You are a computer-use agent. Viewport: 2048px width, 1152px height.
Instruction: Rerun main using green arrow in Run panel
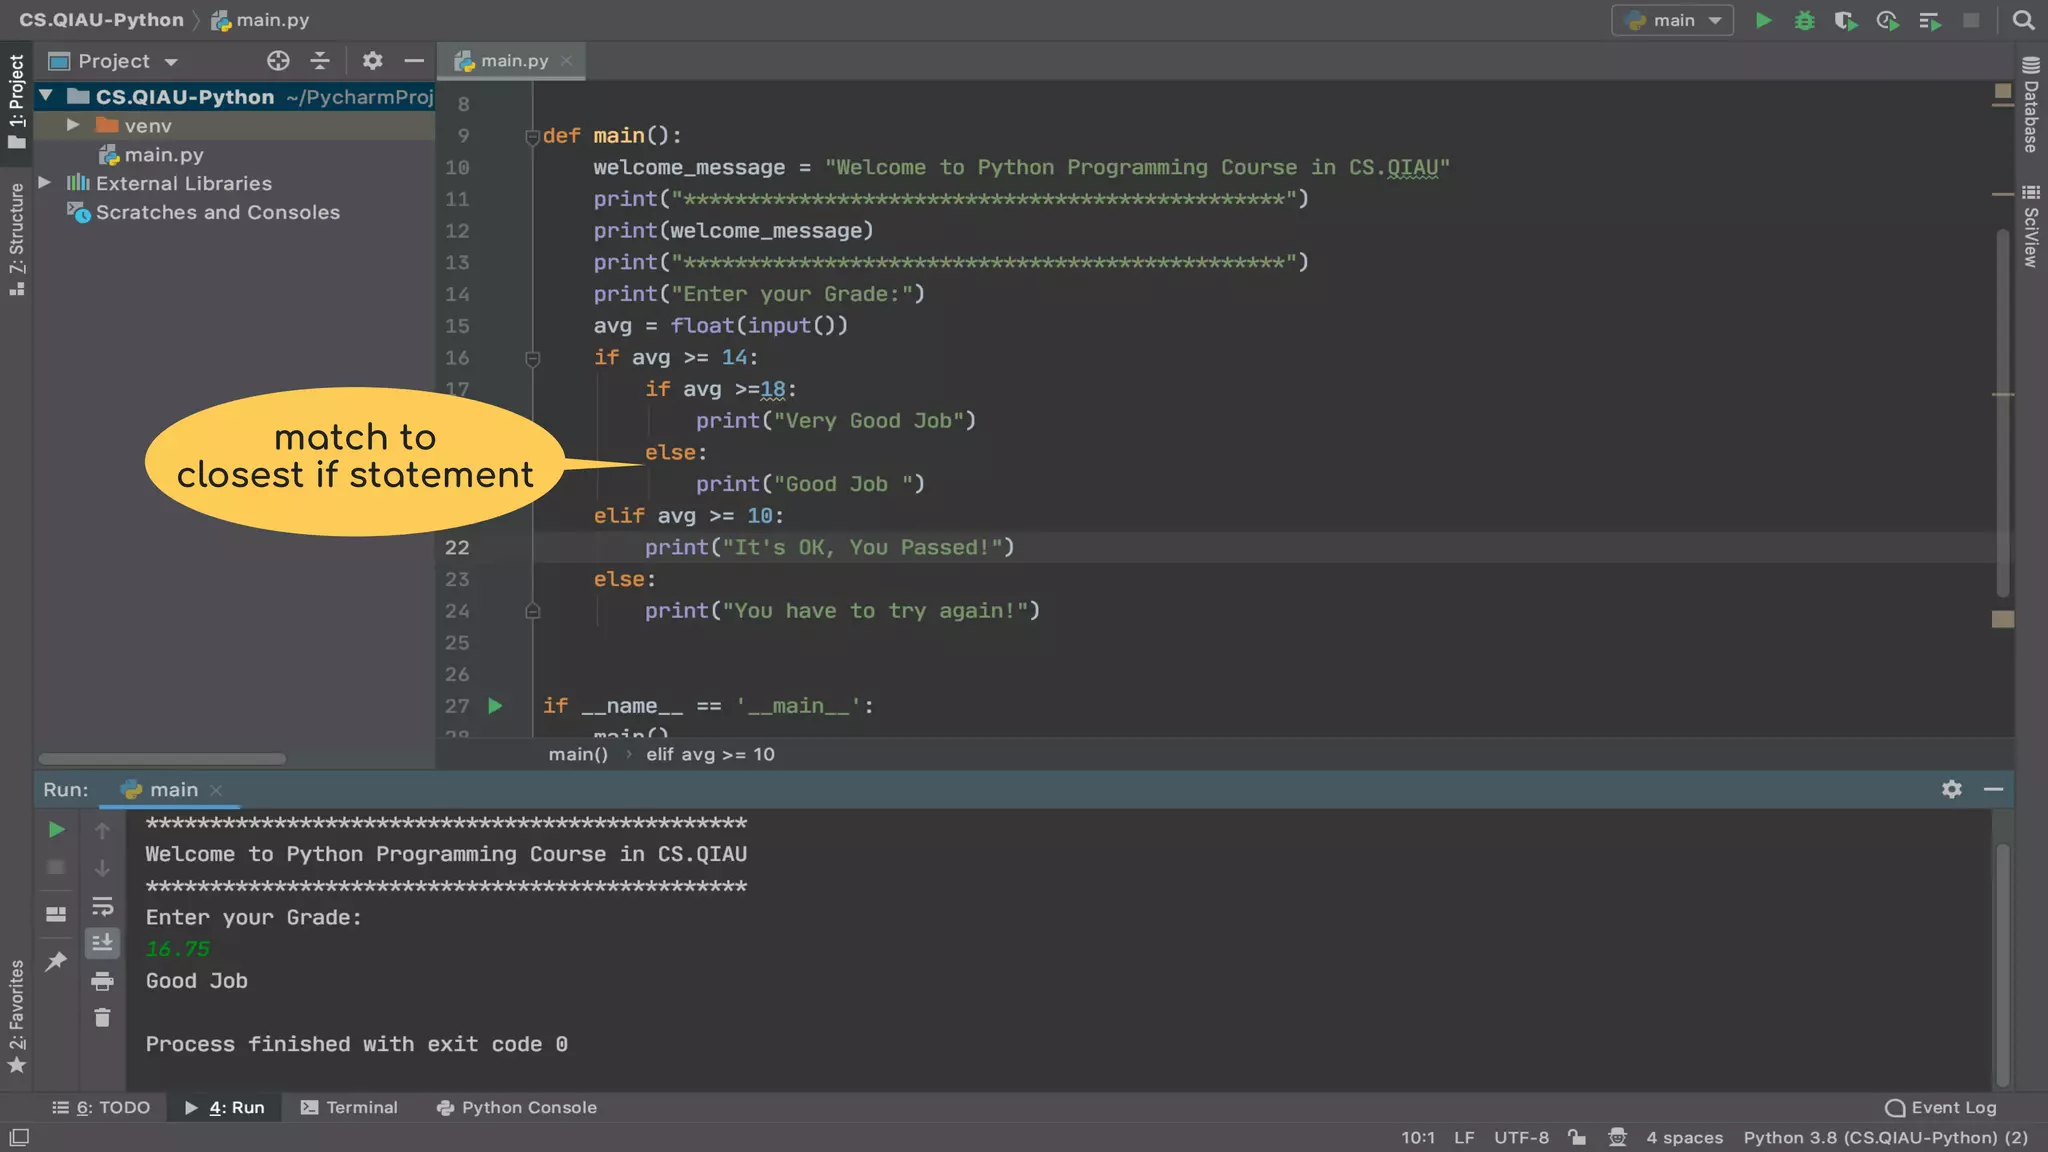56,829
